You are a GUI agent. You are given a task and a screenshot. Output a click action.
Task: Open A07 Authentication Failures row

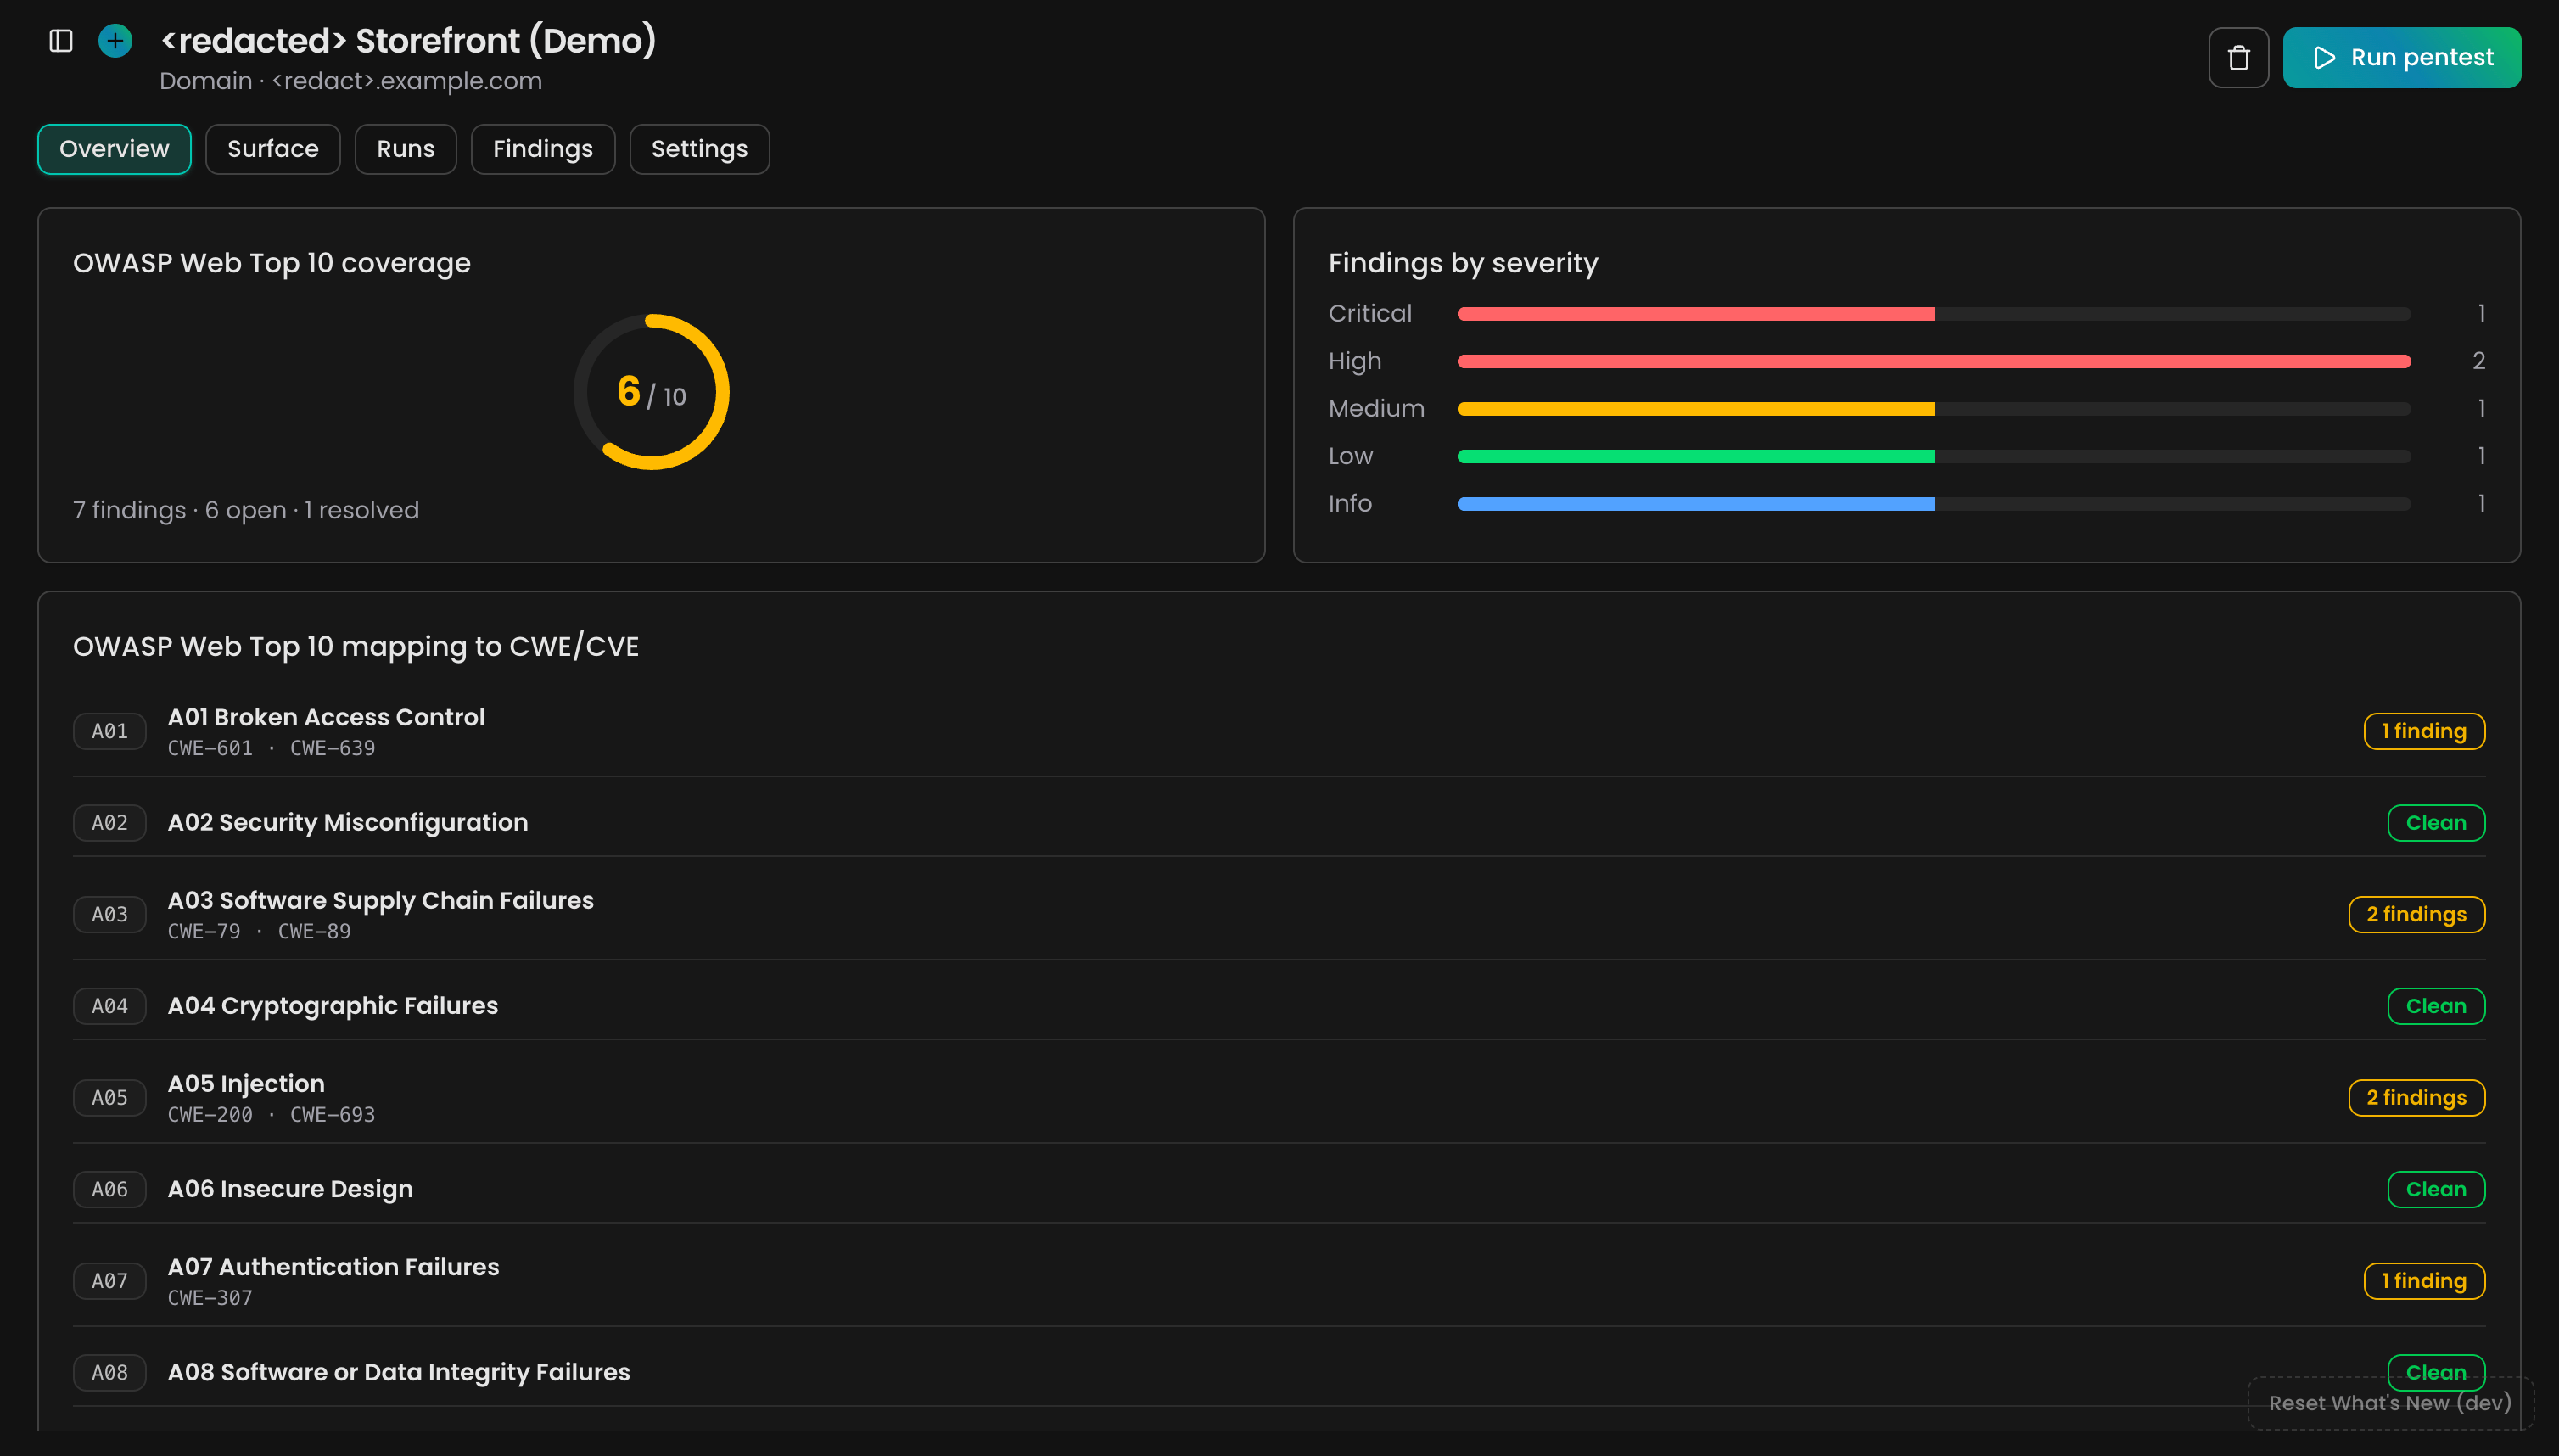1279,1281
